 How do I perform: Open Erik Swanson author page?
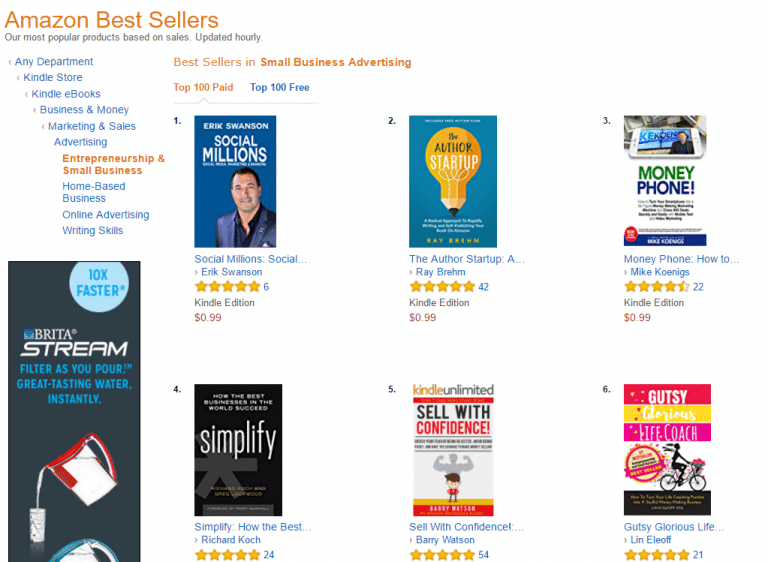point(232,272)
